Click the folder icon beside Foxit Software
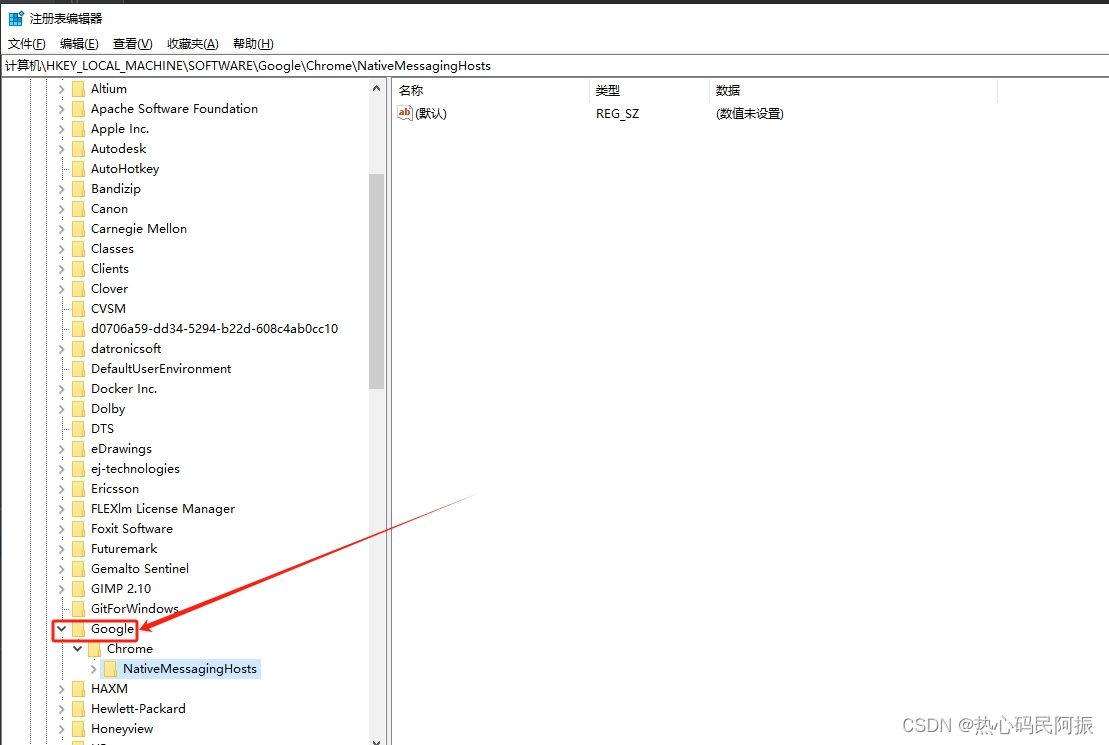This screenshot has width=1109, height=745. pos(78,529)
